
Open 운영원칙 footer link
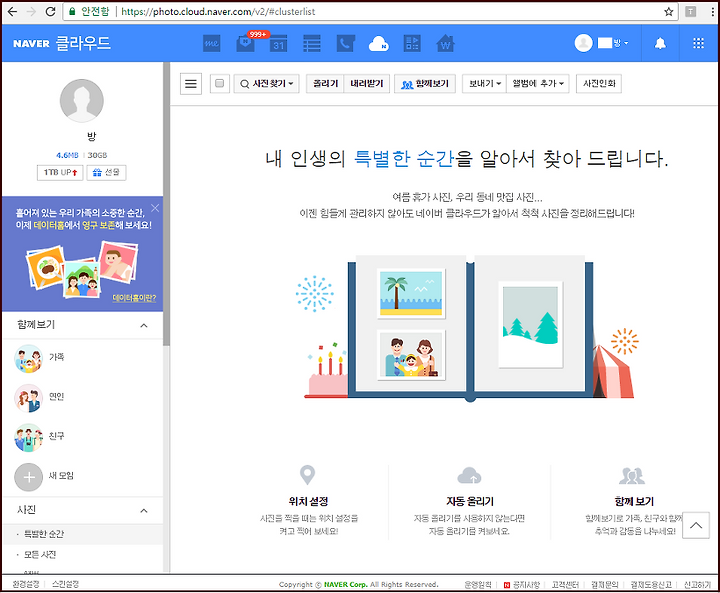point(478,585)
